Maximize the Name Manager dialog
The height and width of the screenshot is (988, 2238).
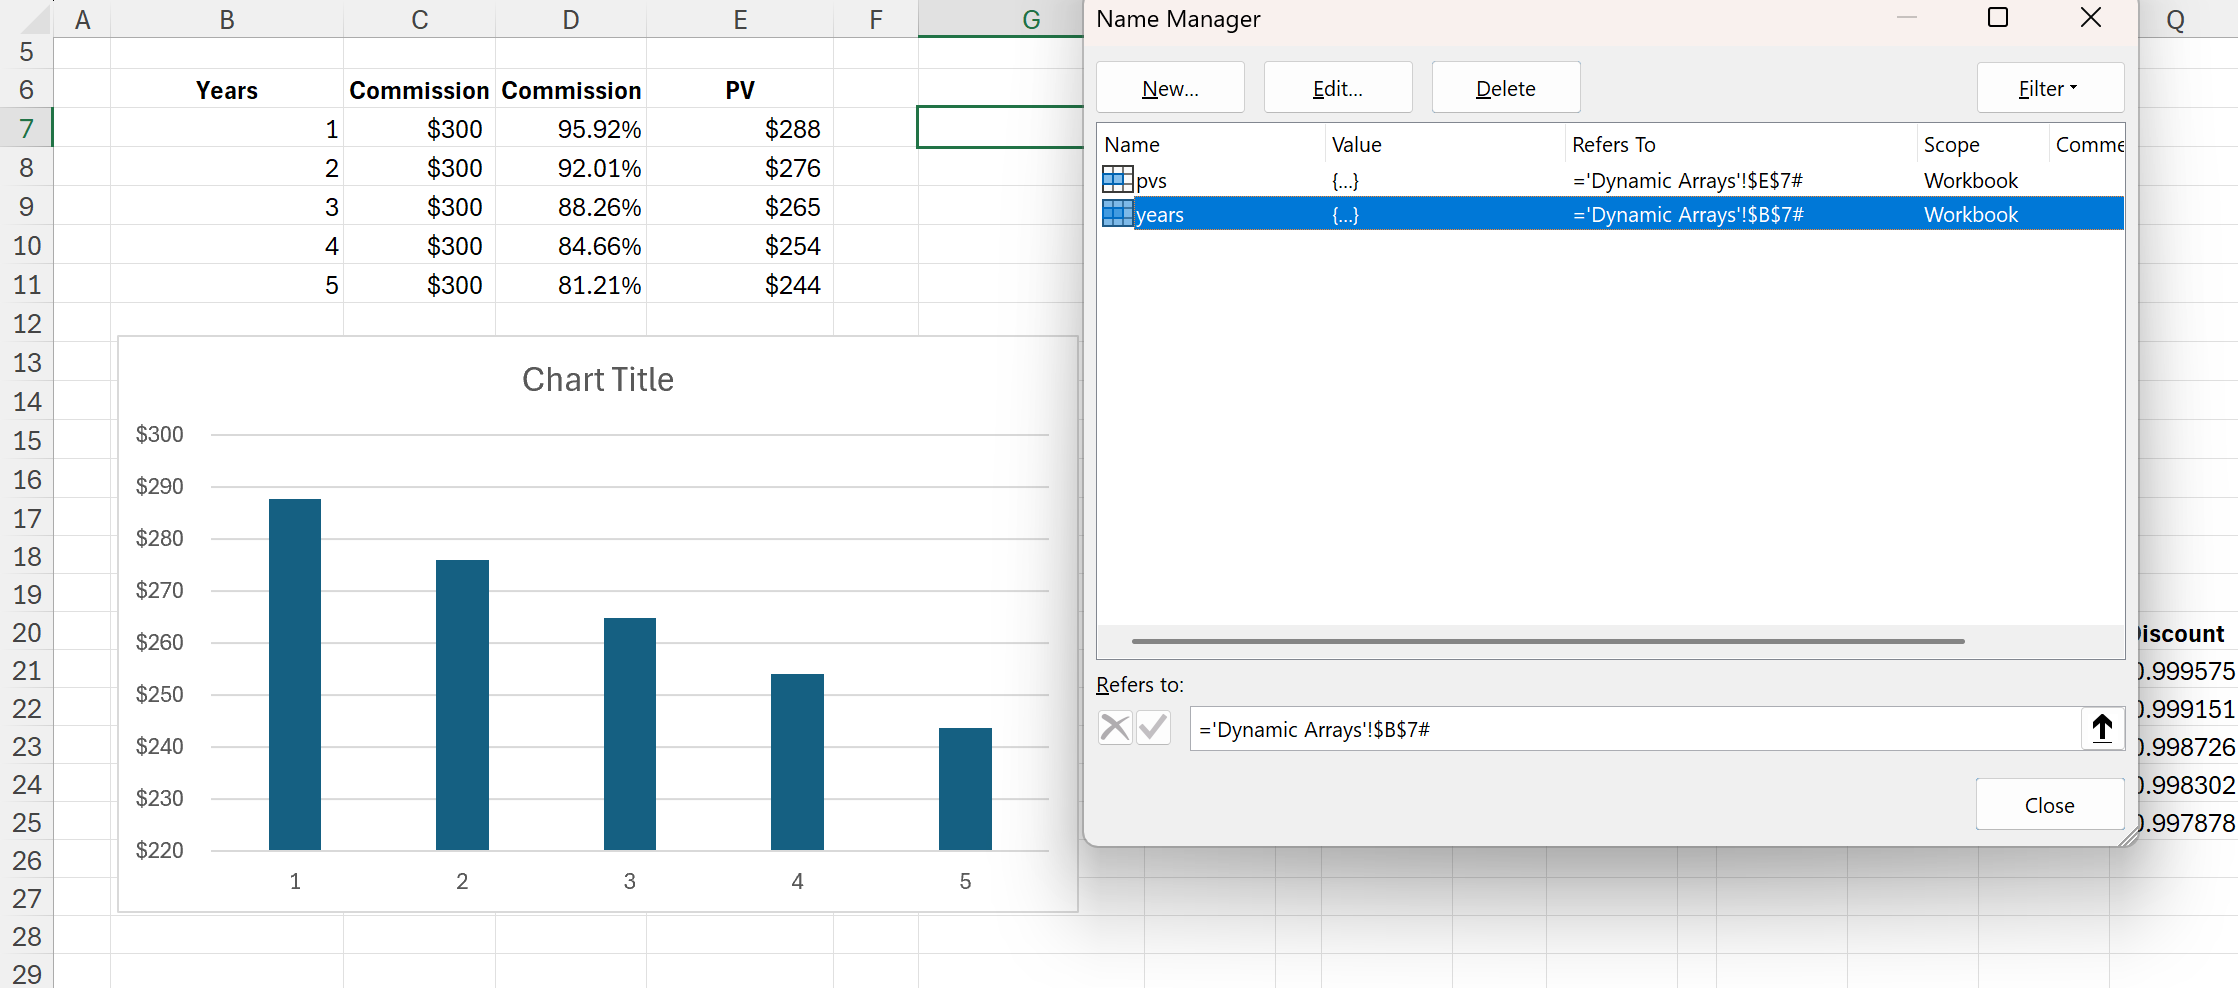point(1997,18)
